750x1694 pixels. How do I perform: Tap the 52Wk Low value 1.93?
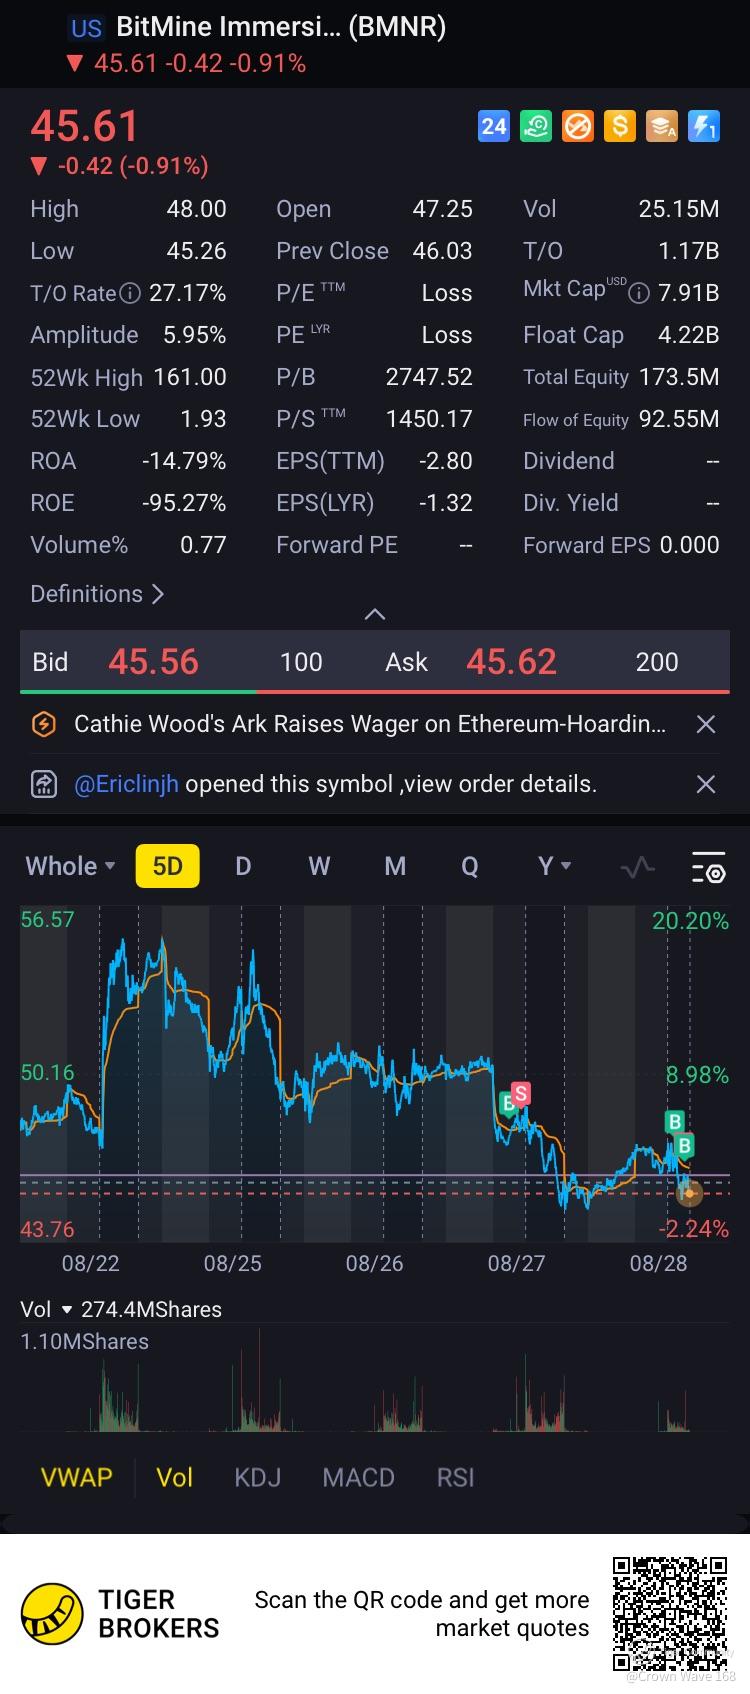203,419
